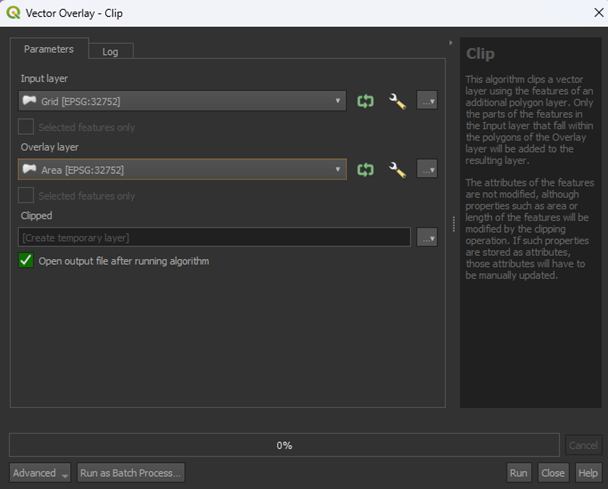The height and width of the screenshot is (489, 608).
Task: Click iterate-over-features icon for Overlay layer
Action: (366, 170)
